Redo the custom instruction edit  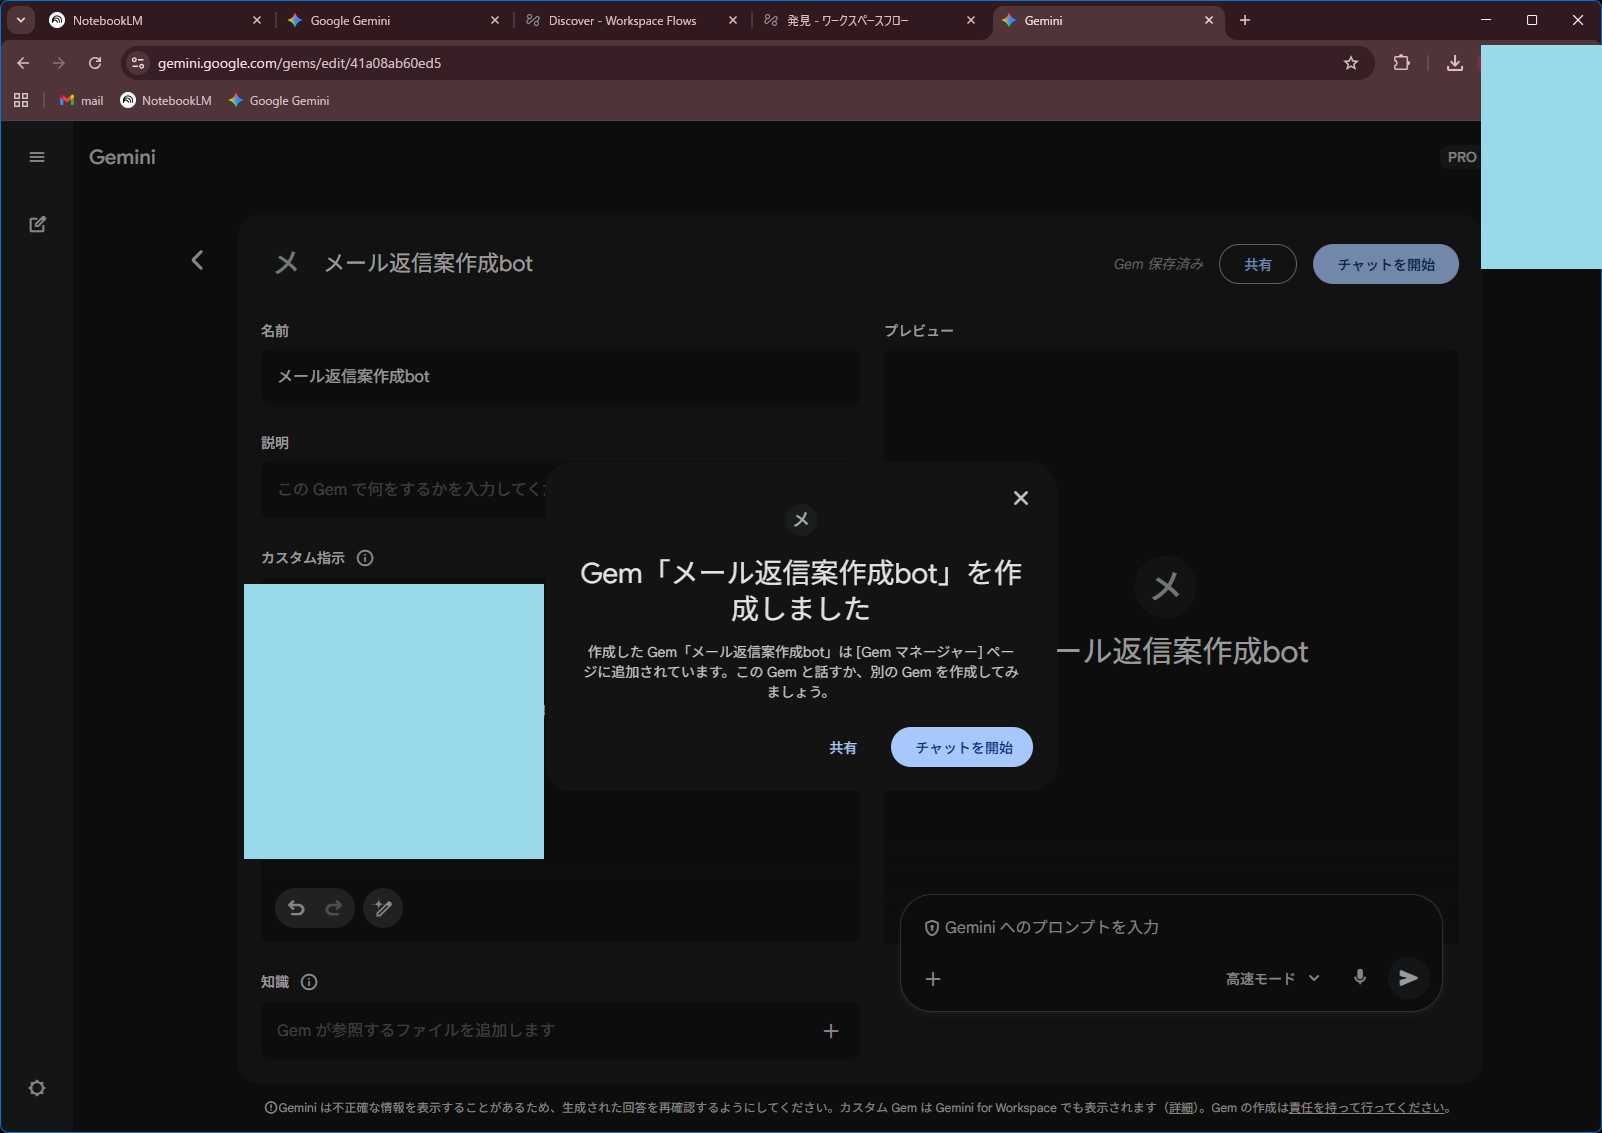334,908
